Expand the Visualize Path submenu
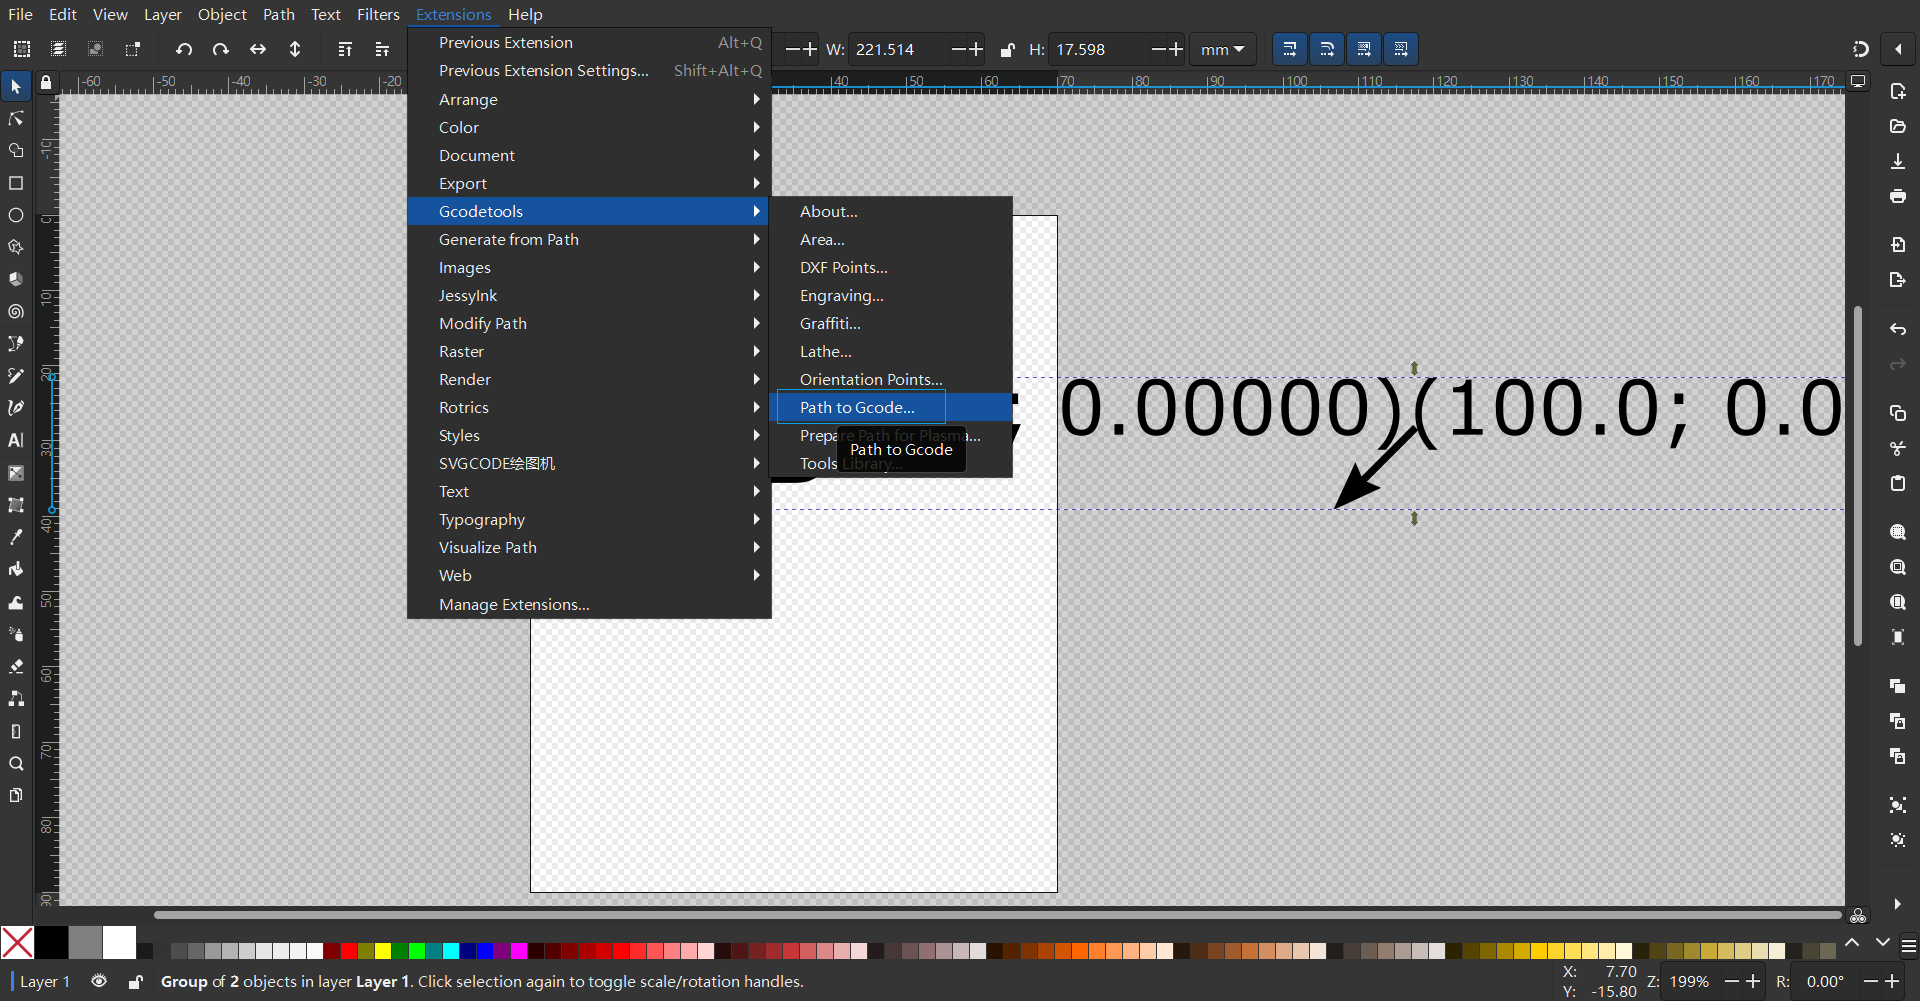This screenshot has width=1920, height=1001. pyautogui.click(x=589, y=547)
